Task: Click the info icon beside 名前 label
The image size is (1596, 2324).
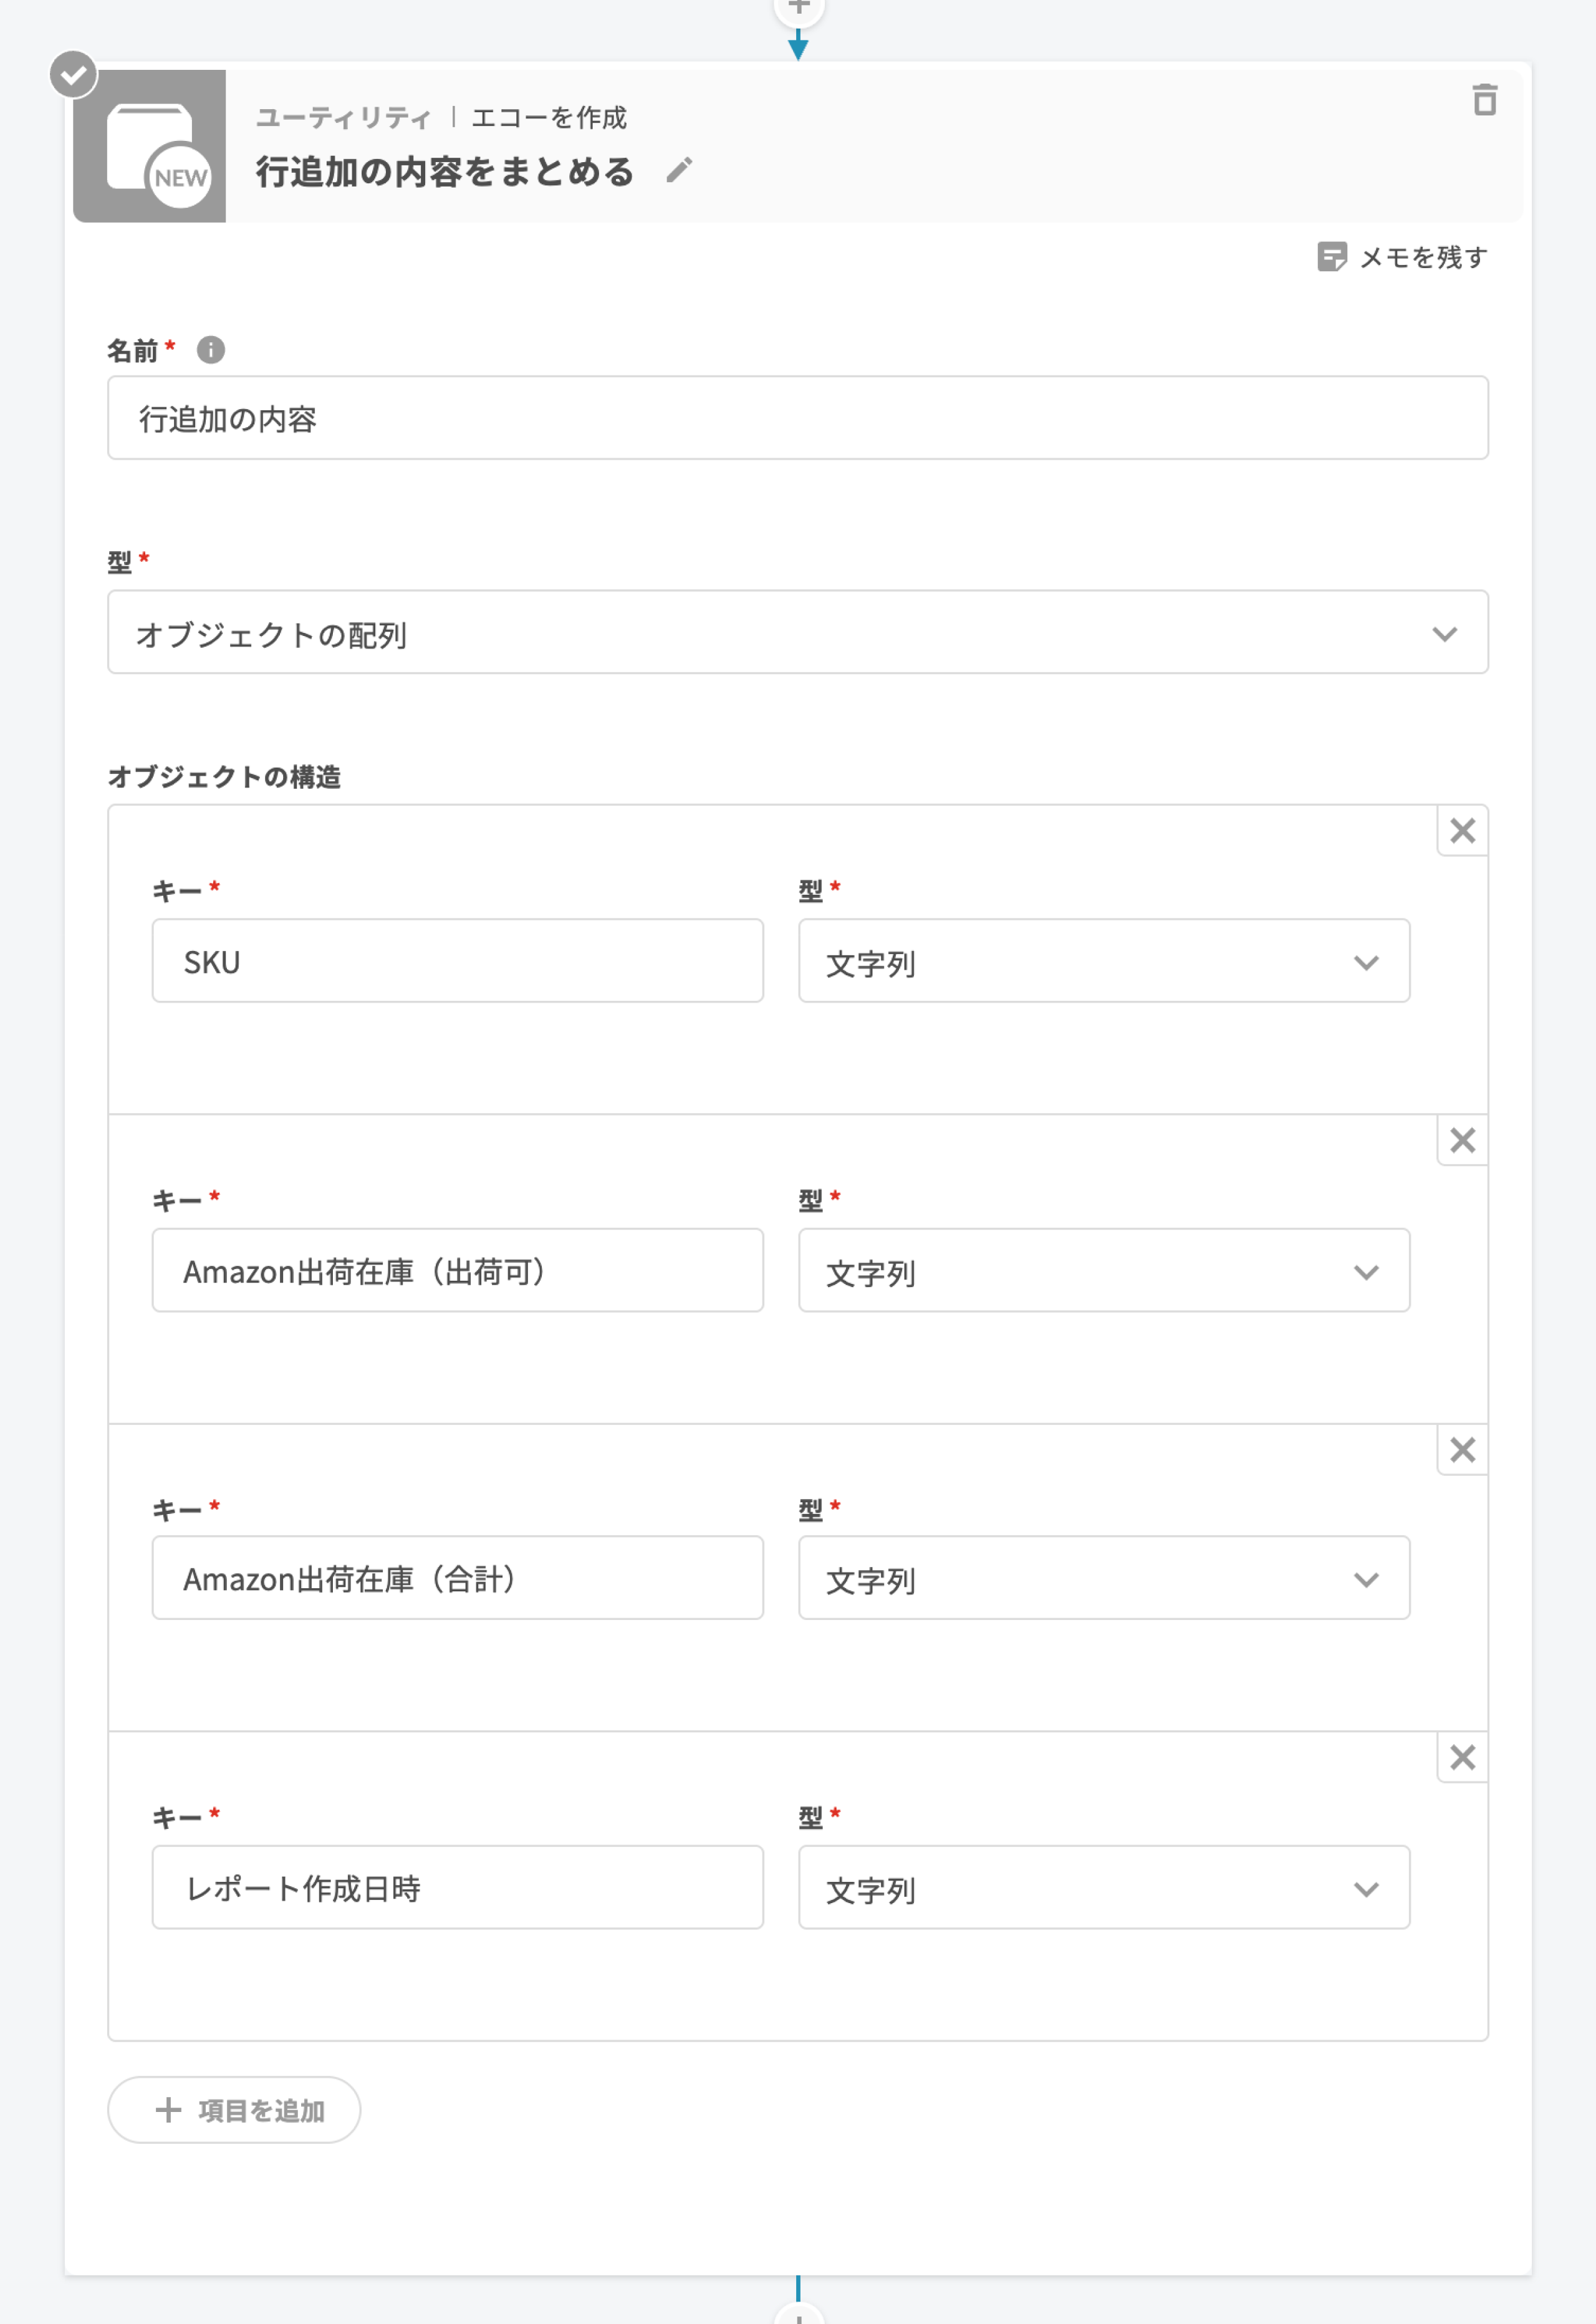Action: pyautogui.click(x=210, y=350)
